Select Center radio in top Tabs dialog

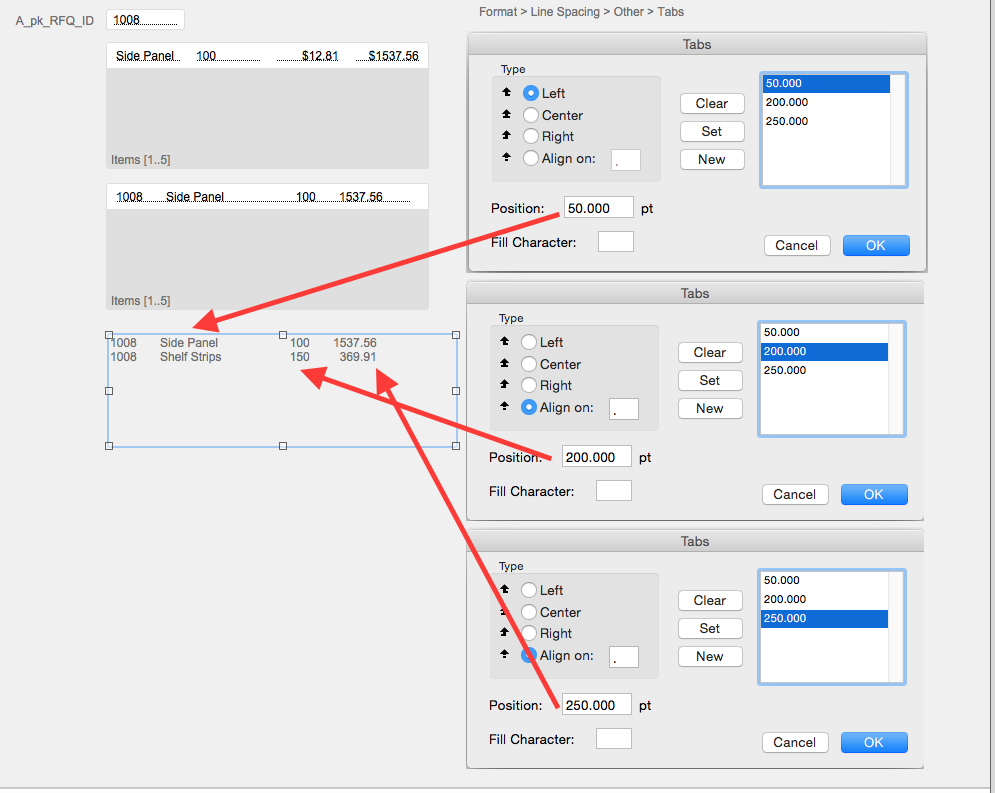point(530,115)
